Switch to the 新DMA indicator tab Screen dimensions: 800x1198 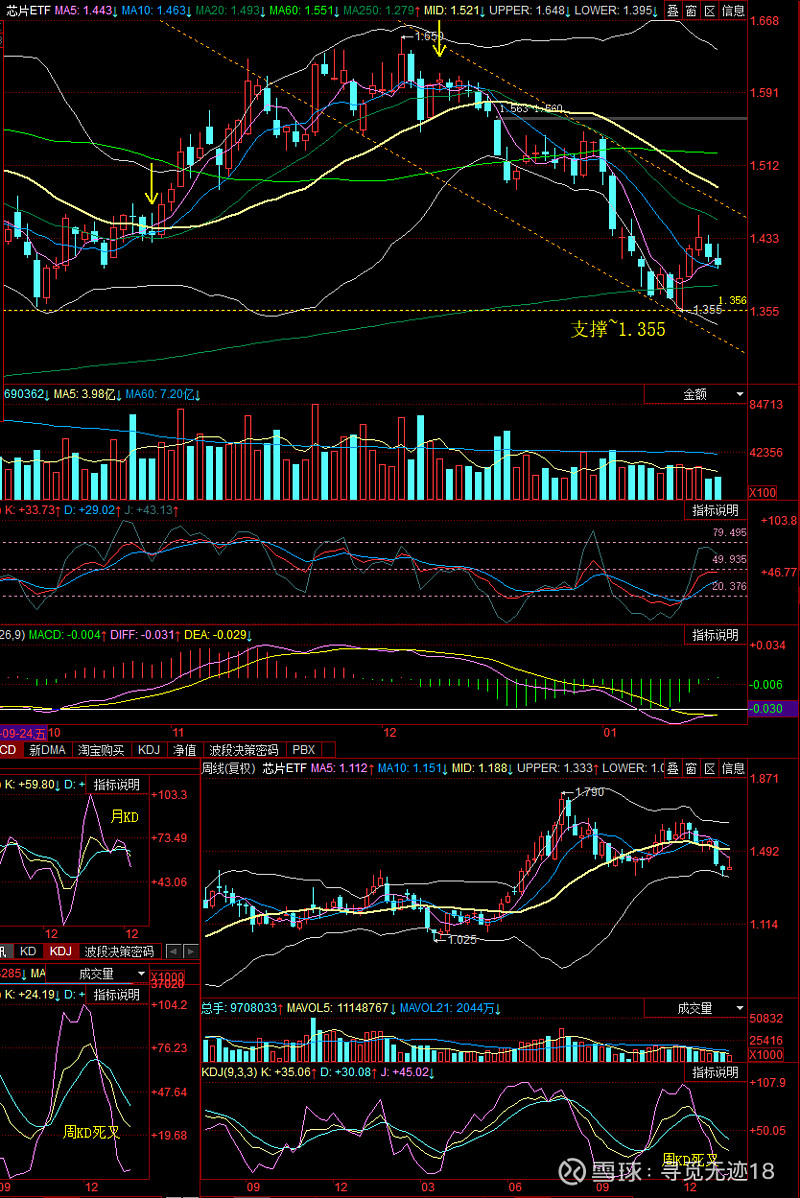(x=46, y=748)
